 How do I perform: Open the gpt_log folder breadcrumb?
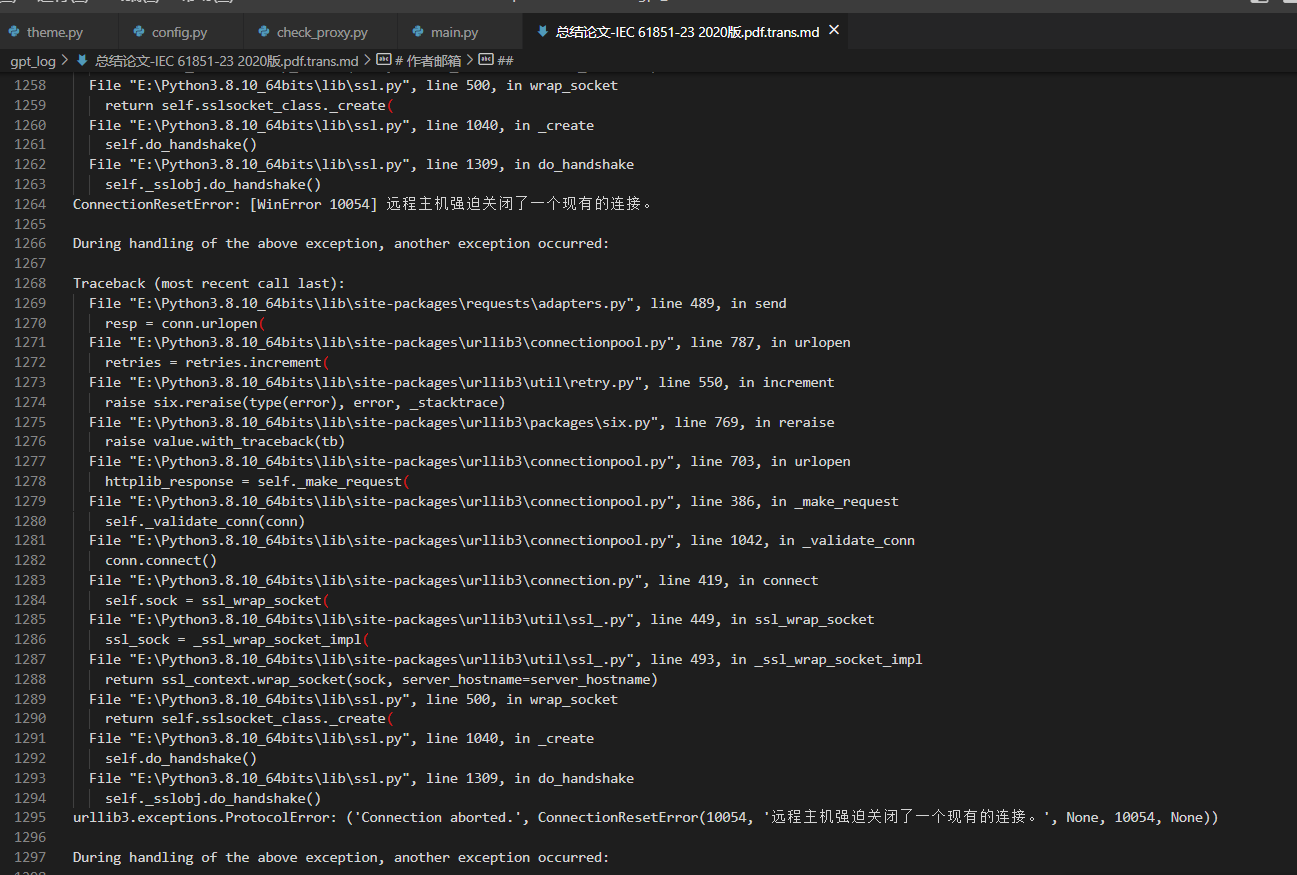(x=33, y=61)
